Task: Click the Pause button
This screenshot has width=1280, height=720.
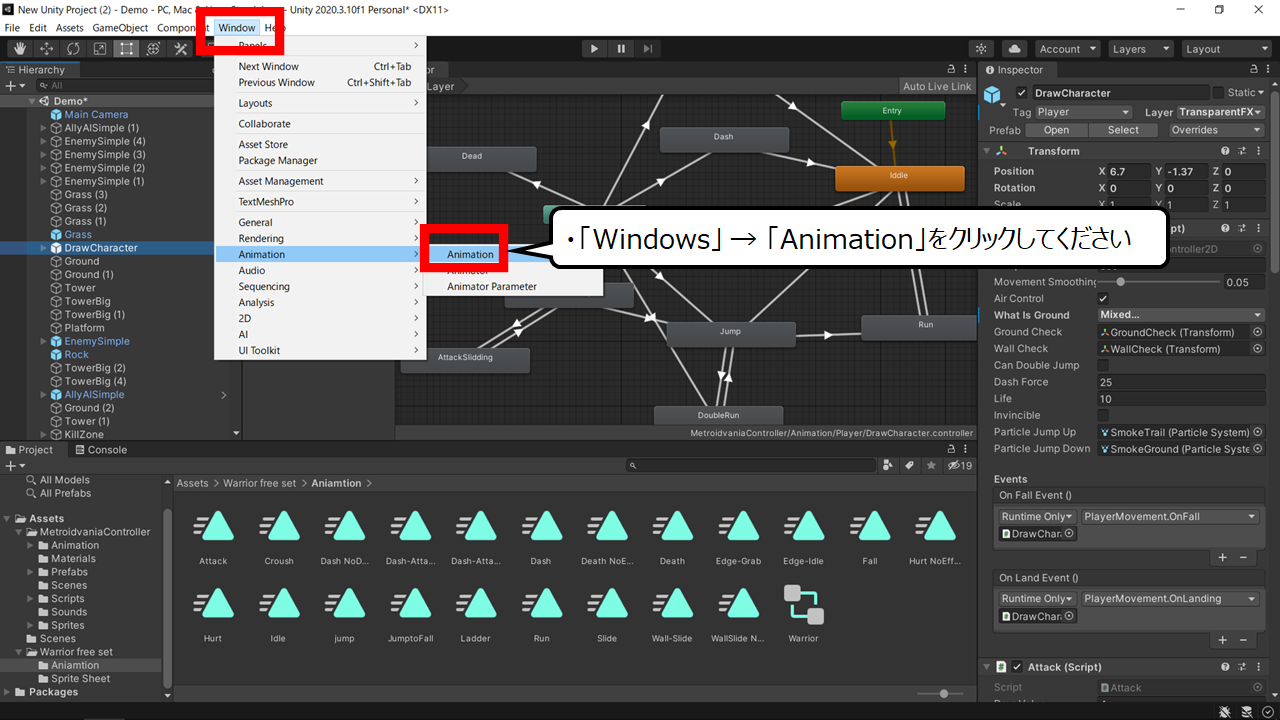Action: (621, 48)
